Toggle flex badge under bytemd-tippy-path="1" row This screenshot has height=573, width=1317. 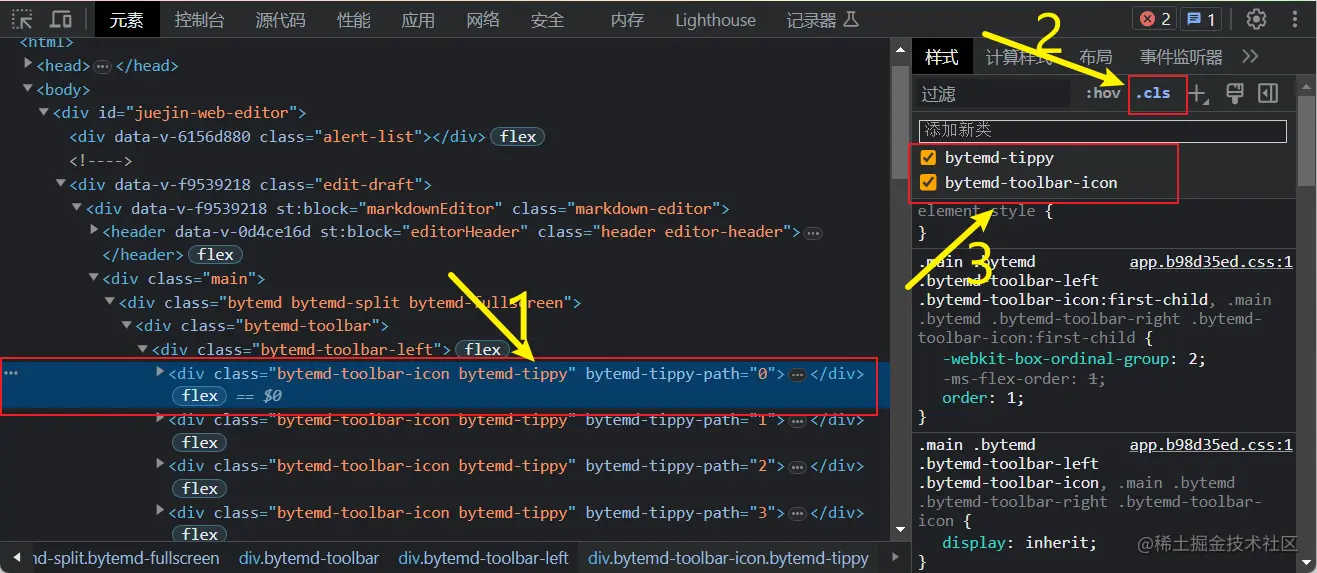(200, 443)
